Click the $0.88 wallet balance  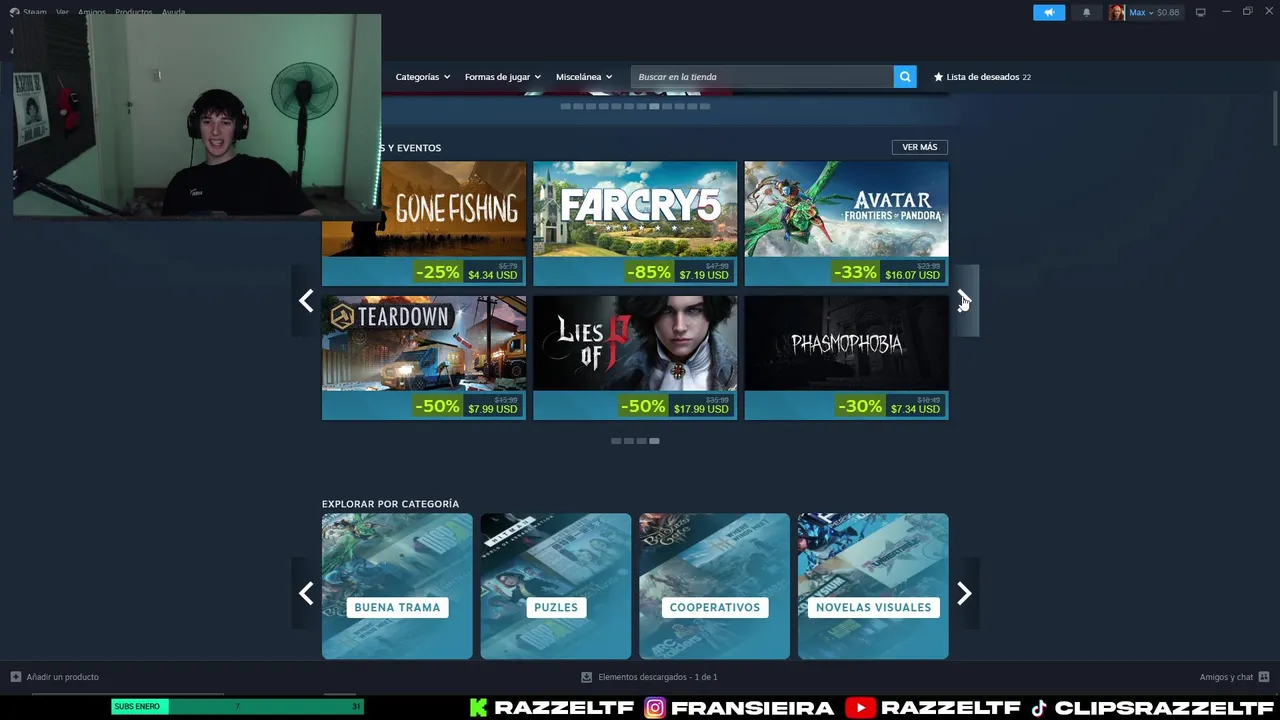click(x=1168, y=12)
